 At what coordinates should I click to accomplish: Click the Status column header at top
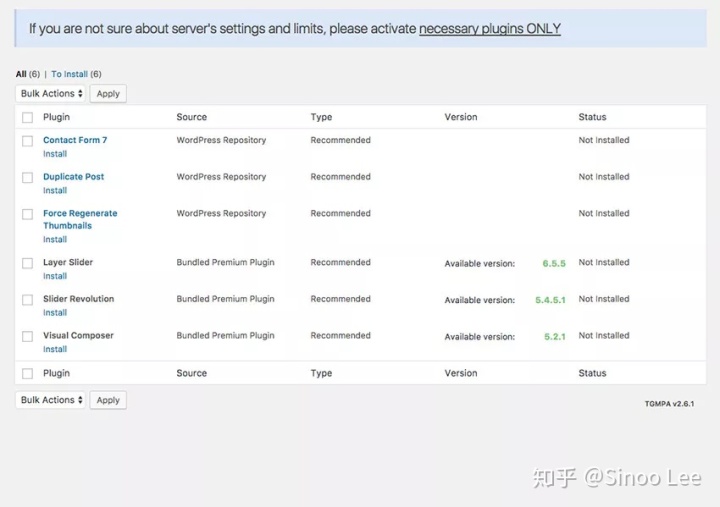pyautogui.click(x=592, y=117)
